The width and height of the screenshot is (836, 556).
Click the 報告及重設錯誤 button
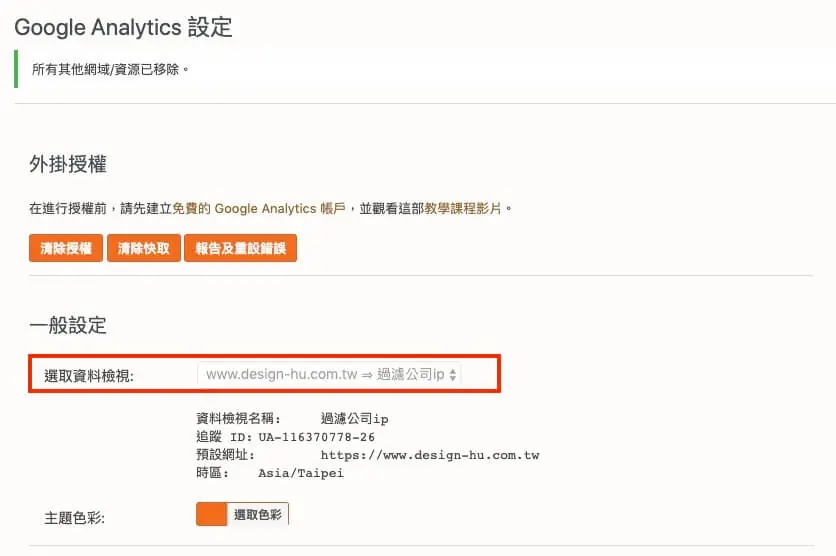tap(240, 248)
